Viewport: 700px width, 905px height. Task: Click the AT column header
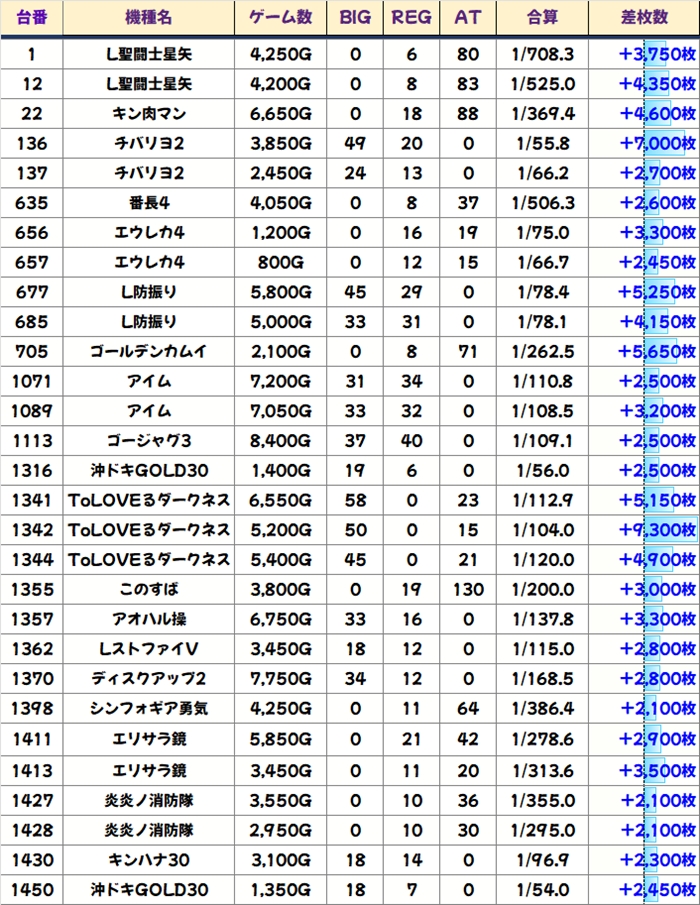[466, 18]
